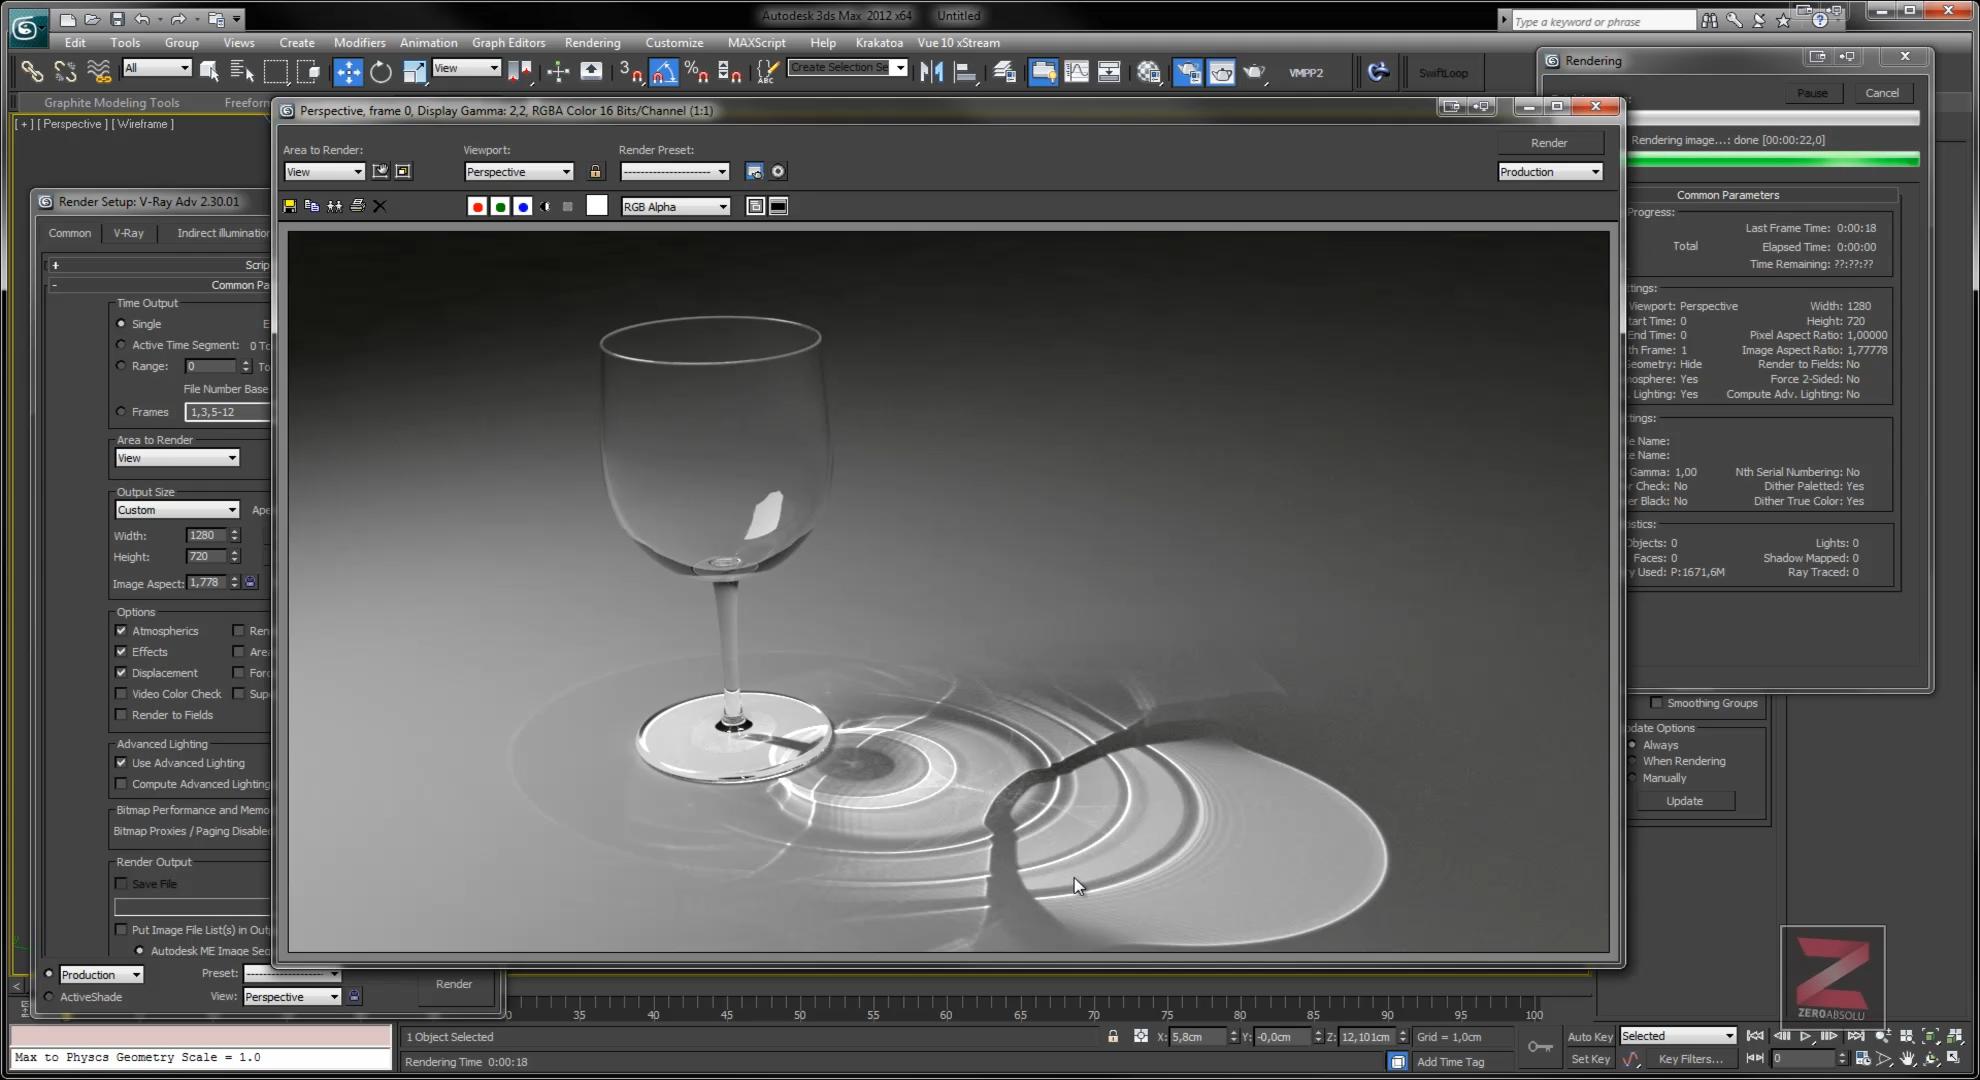
Task: Open the Material Editor teapot icon
Action: [x=1222, y=72]
